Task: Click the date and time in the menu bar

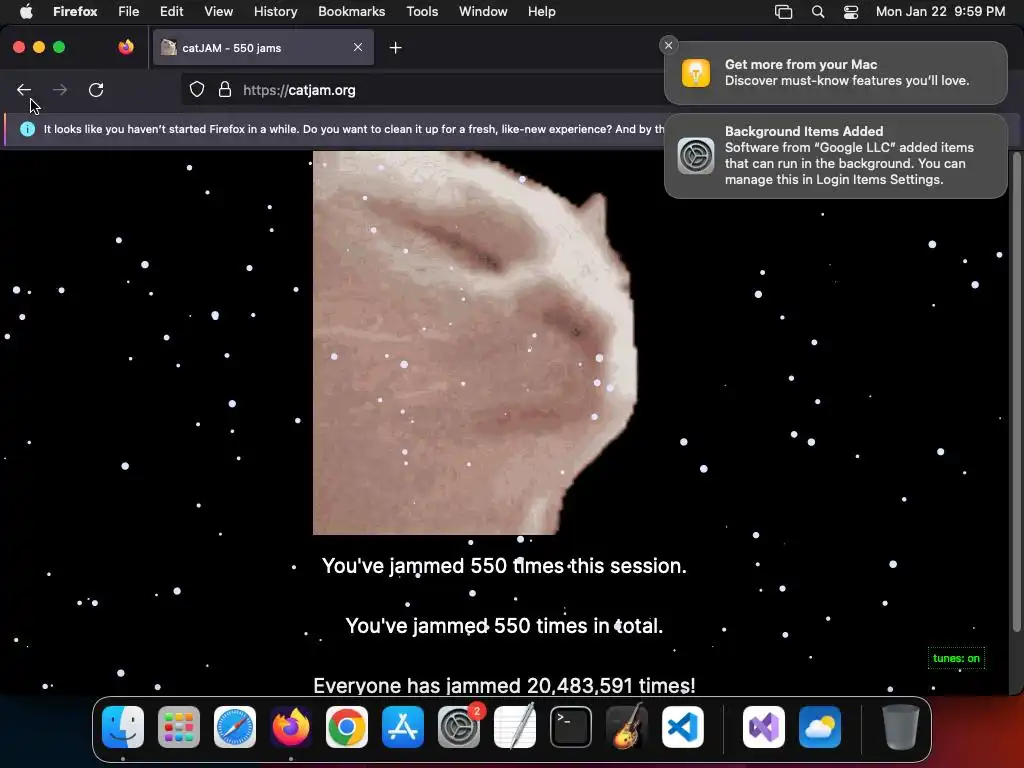Action: [940, 11]
